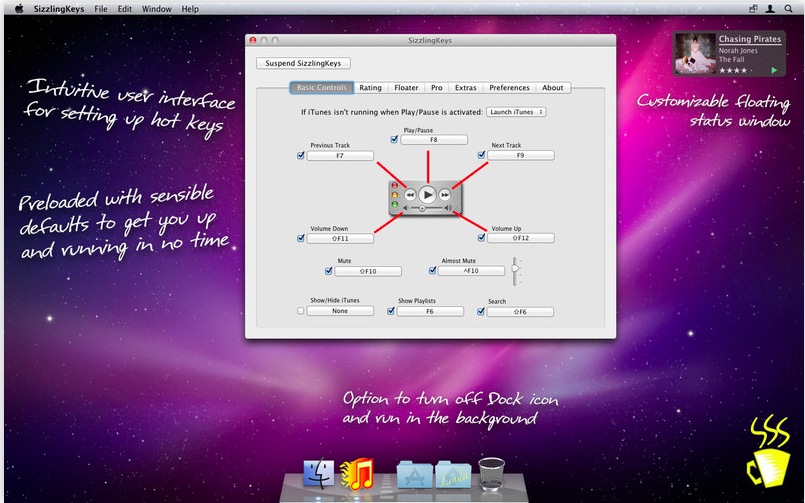Click the displays icon in the menu bar
The height and width of the screenshot is (503, 805).
753,9
